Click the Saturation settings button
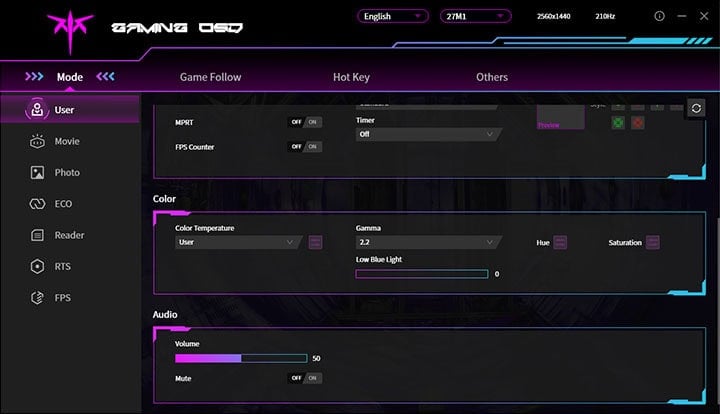 coord(652,242)
